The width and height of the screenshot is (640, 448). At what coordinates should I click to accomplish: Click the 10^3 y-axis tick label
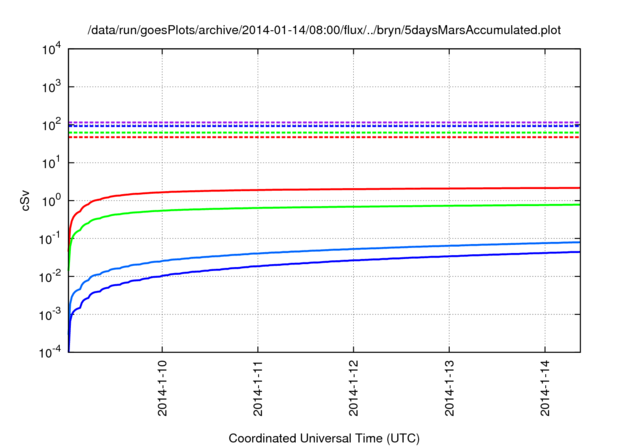point(51,86)
